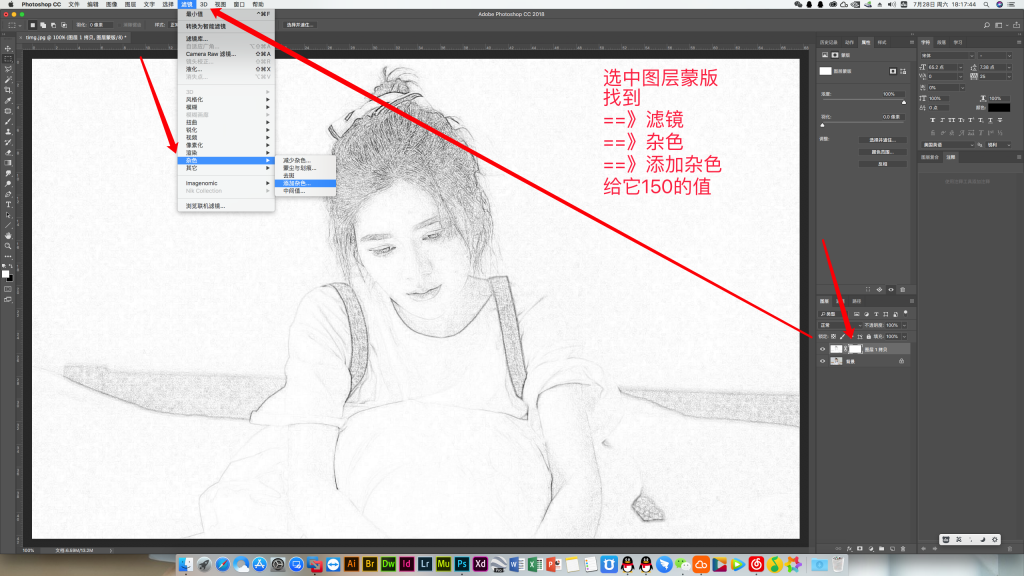Viewport: 1024px width, 576px height.
Task: Toggle lock image pixels brush icon
Action: pyautogui.click(x=842, y=337)
